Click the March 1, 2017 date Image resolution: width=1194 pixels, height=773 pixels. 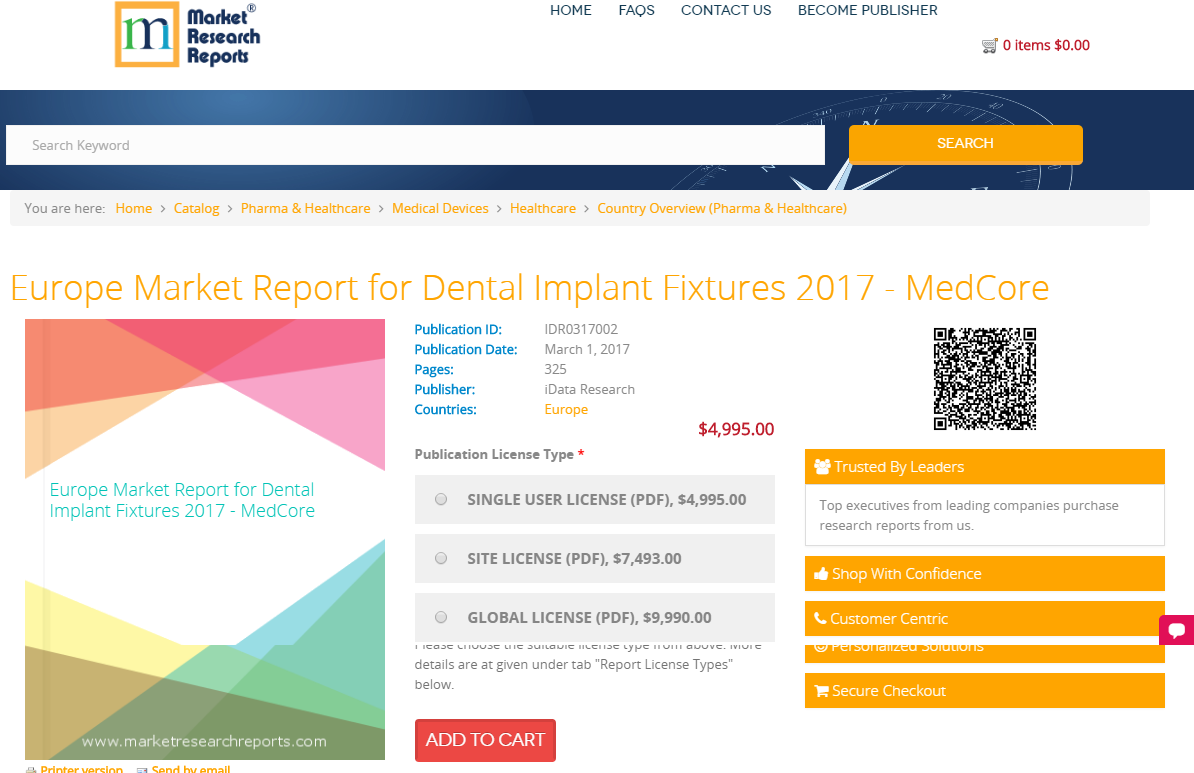click(x=587, y=350)
